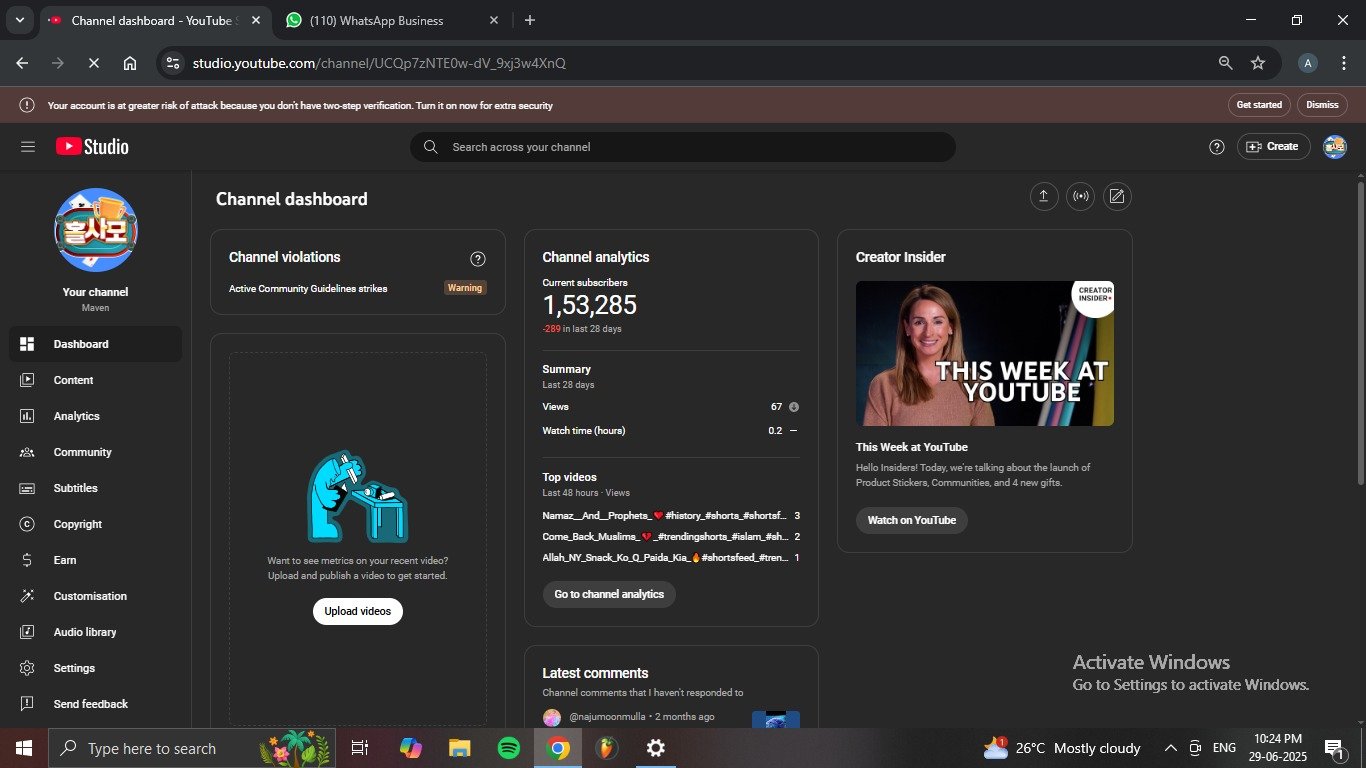
Task: Open the weather widget showing 26°C
Action: point(1062,748)
